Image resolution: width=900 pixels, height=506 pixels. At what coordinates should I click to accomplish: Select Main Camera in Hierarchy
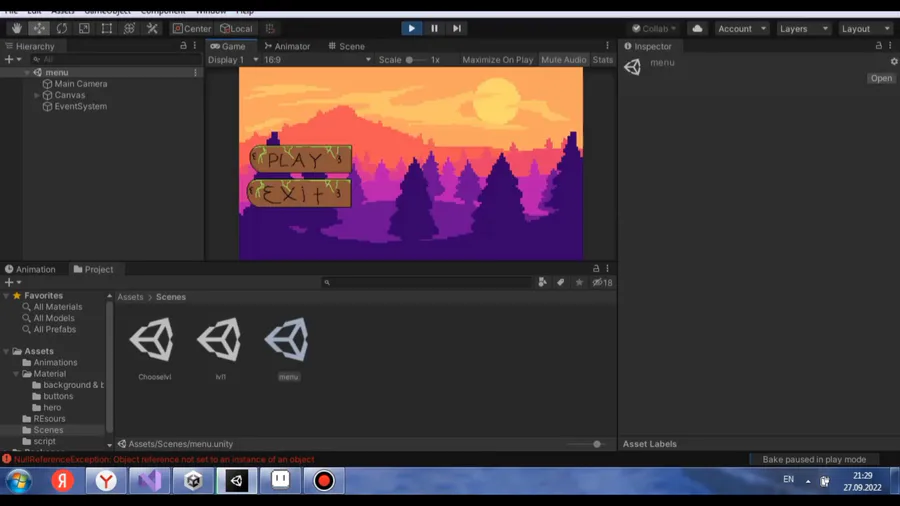click(80, 84)
